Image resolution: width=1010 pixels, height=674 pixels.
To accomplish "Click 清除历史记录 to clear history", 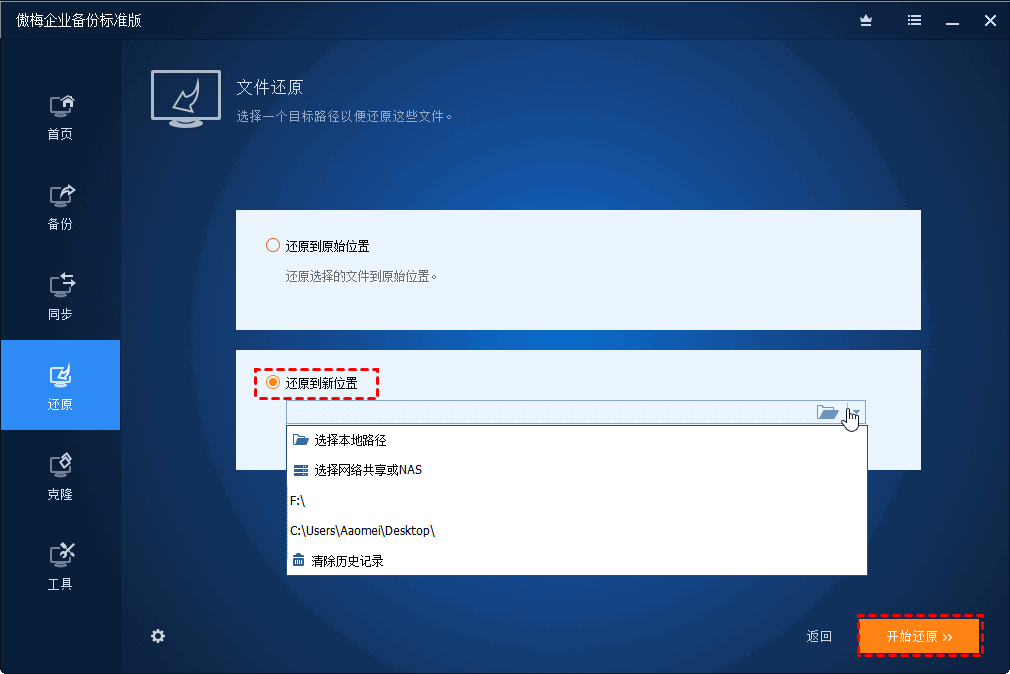I will tap(576, 561).
